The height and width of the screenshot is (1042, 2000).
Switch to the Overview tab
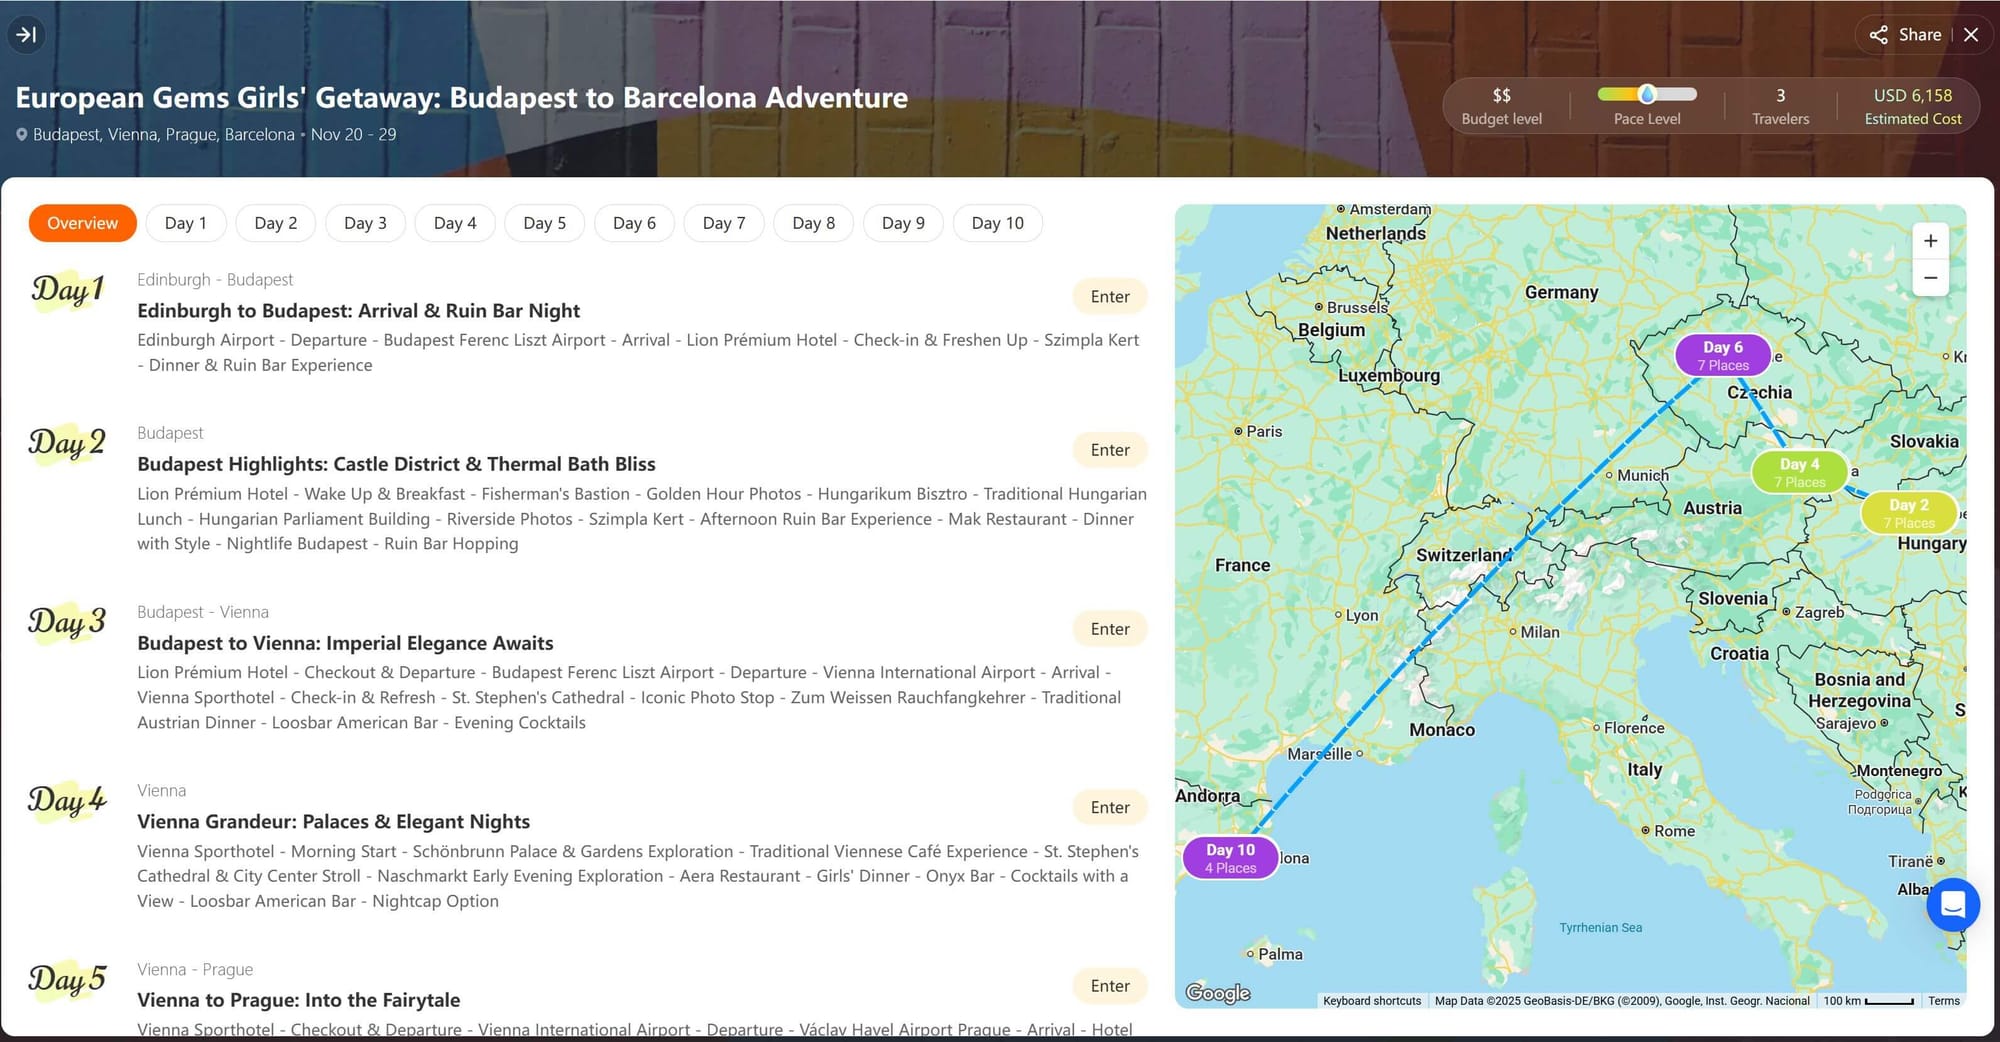coord(82,223)
